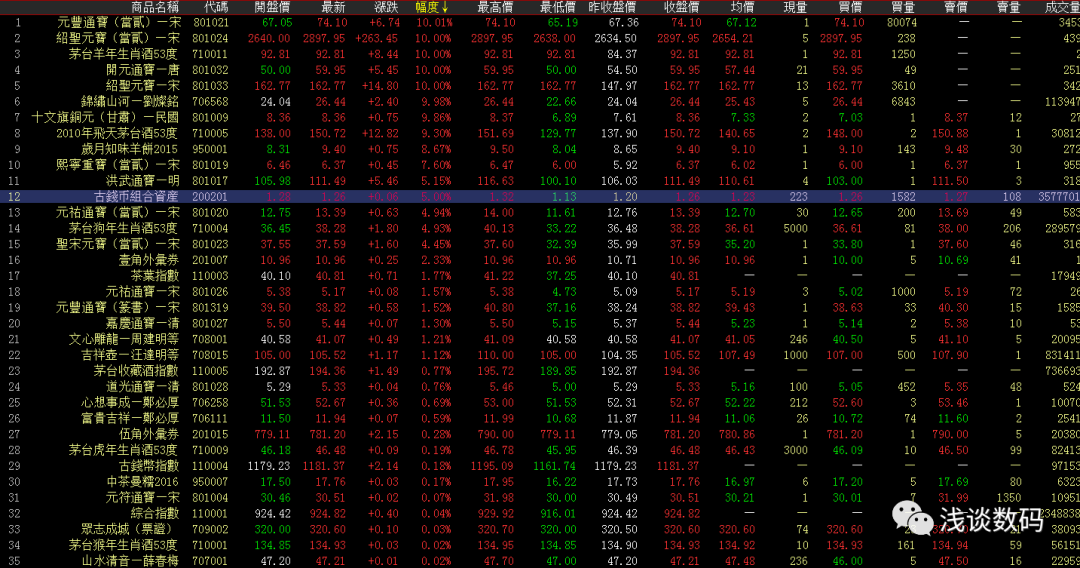
Task: Click the 商品名稱 column header
Action: pos(155,7)
